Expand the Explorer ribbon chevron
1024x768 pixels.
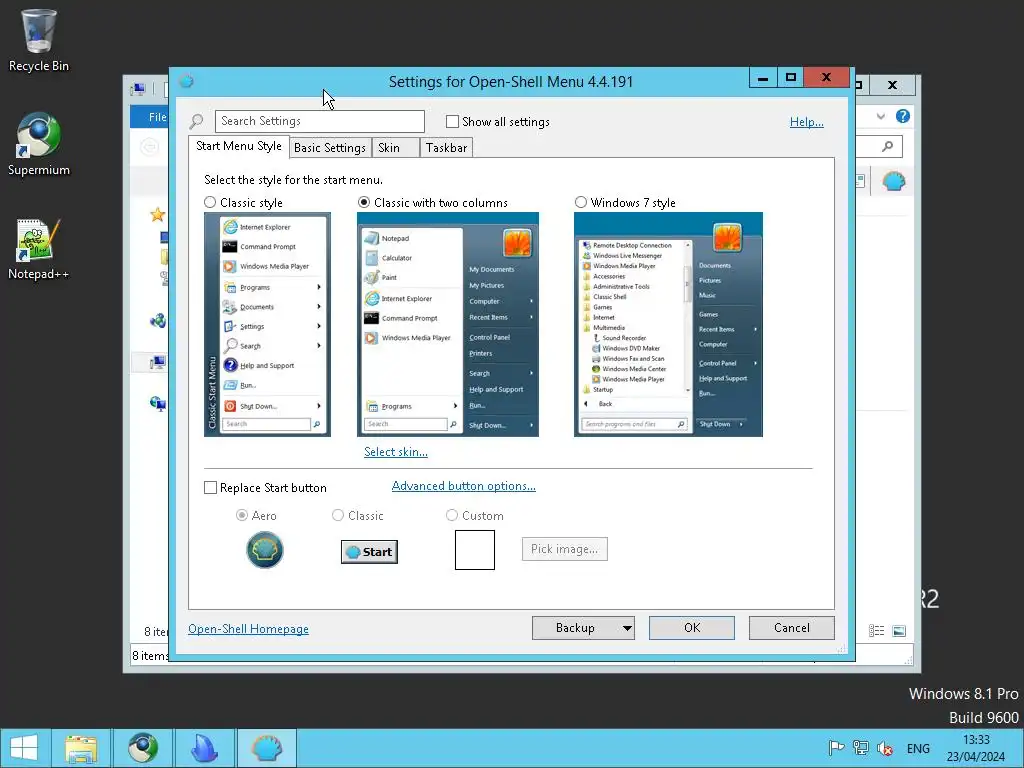(x=880, y=116)
